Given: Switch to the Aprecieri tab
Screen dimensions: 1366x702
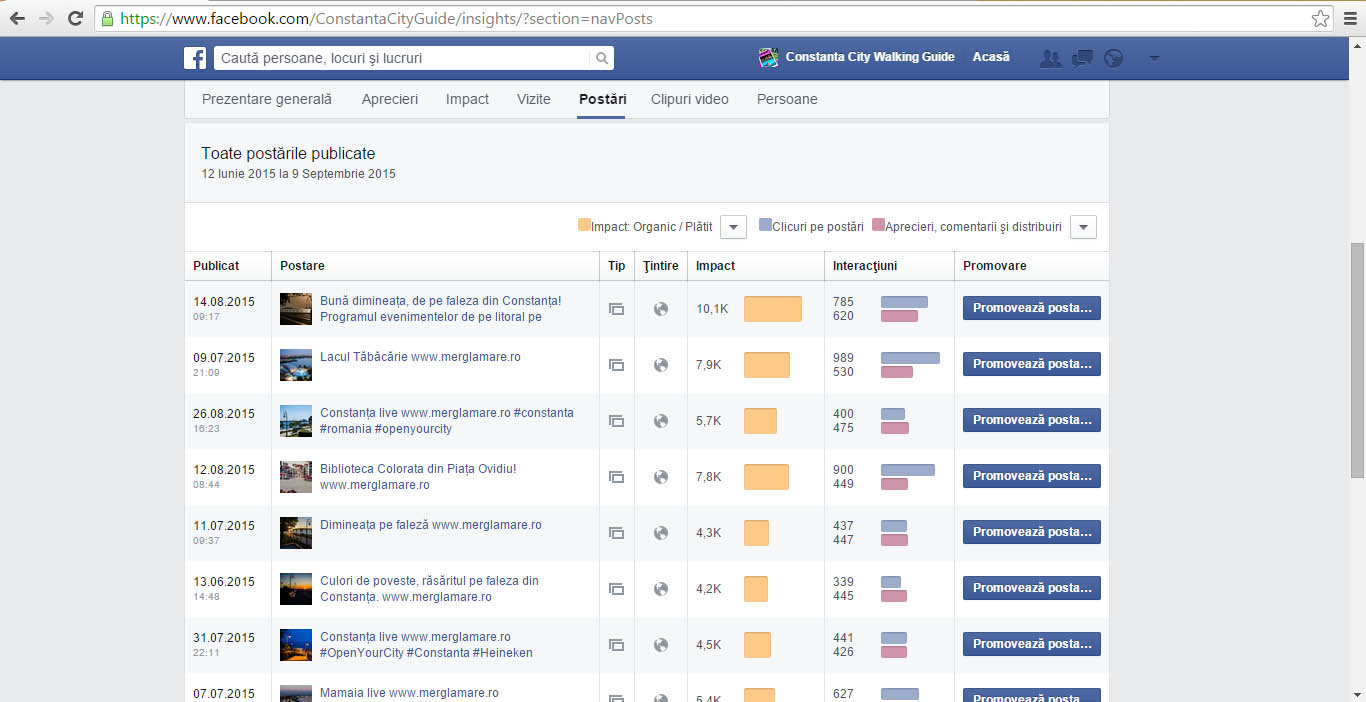Looking at the screenshot, I should pos(390,99).
